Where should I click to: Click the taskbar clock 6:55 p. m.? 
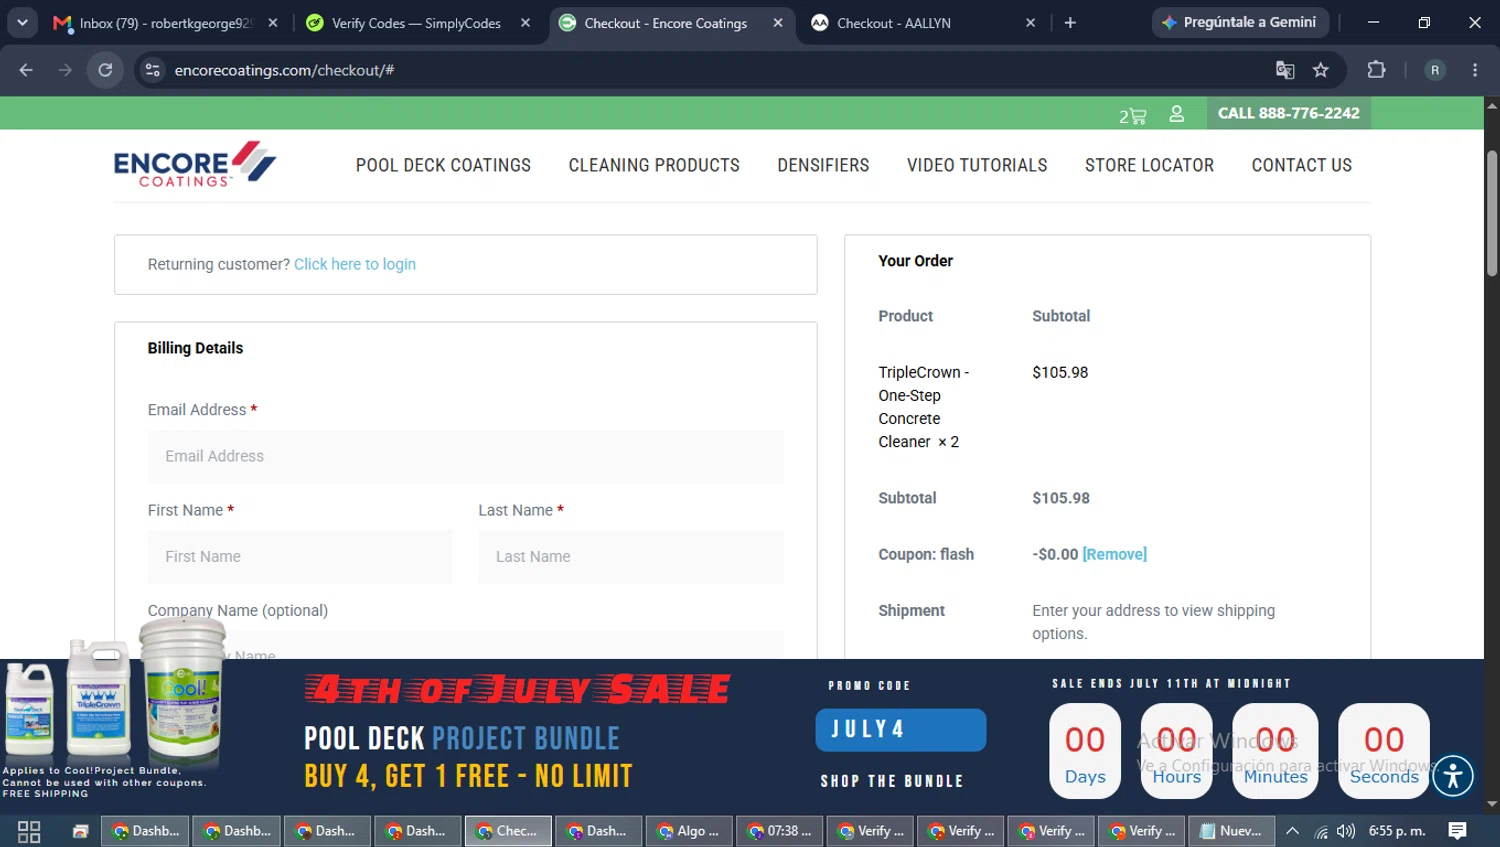coord(1397,831)
